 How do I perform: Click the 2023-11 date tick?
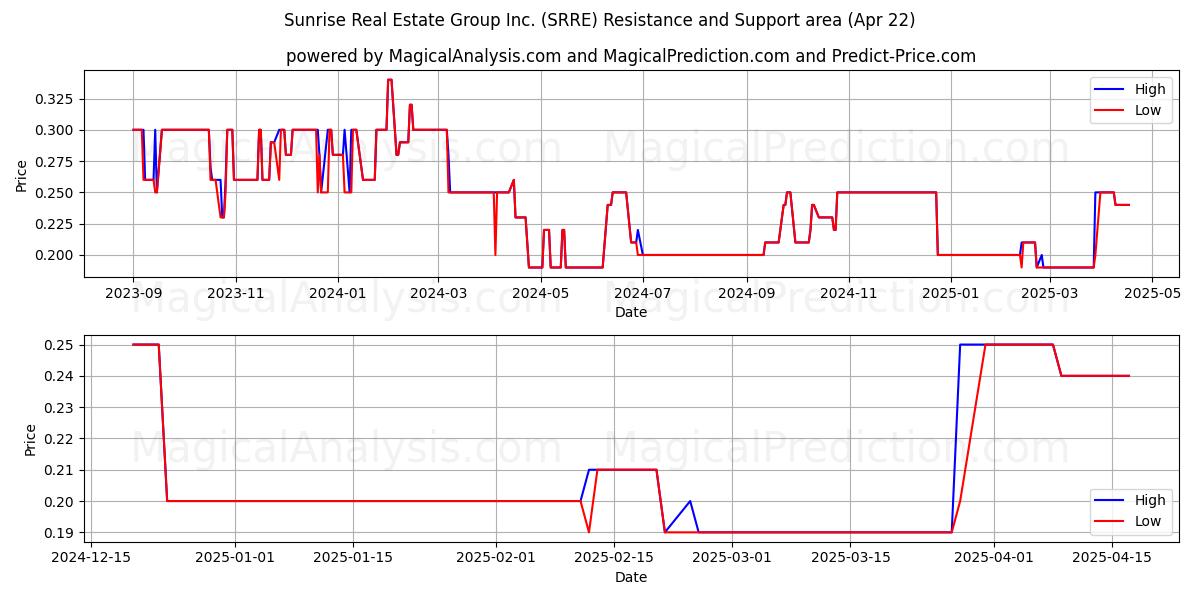click(235, 294)
